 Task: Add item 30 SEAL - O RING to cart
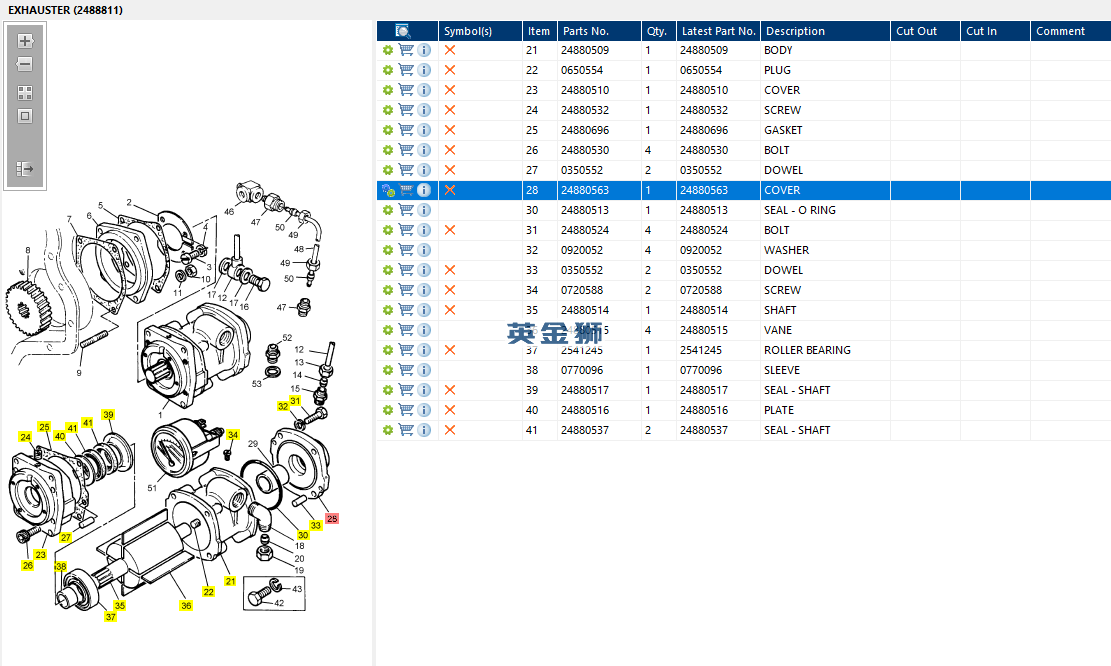[x=406, y=210]
